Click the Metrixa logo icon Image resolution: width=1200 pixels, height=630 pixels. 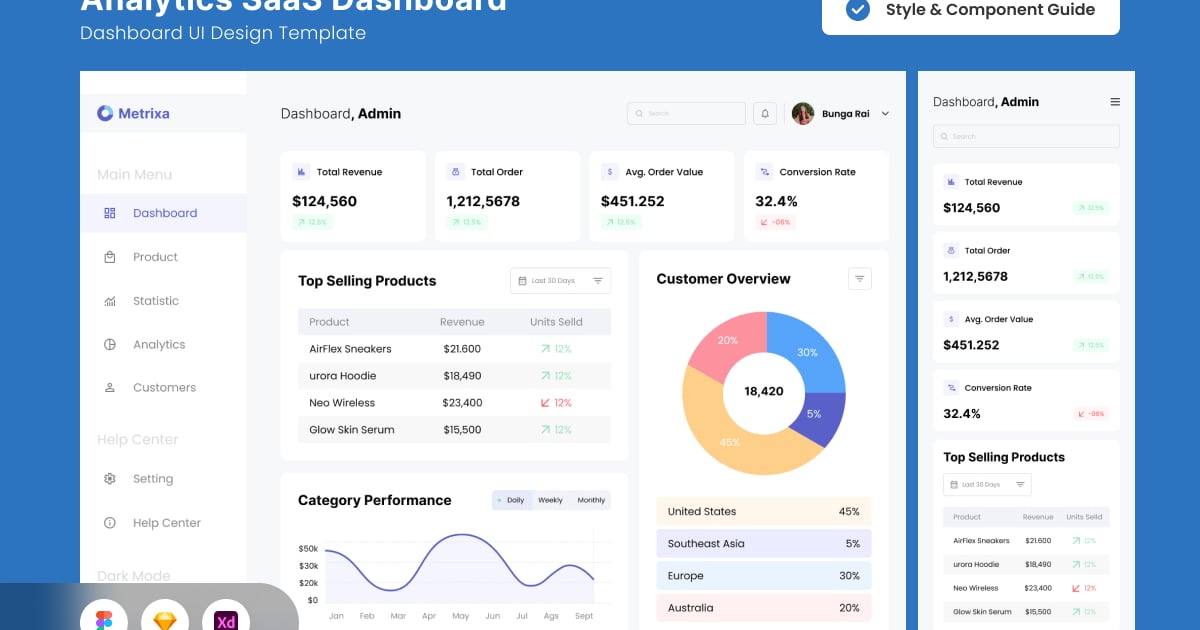click(x=105, y=114)
